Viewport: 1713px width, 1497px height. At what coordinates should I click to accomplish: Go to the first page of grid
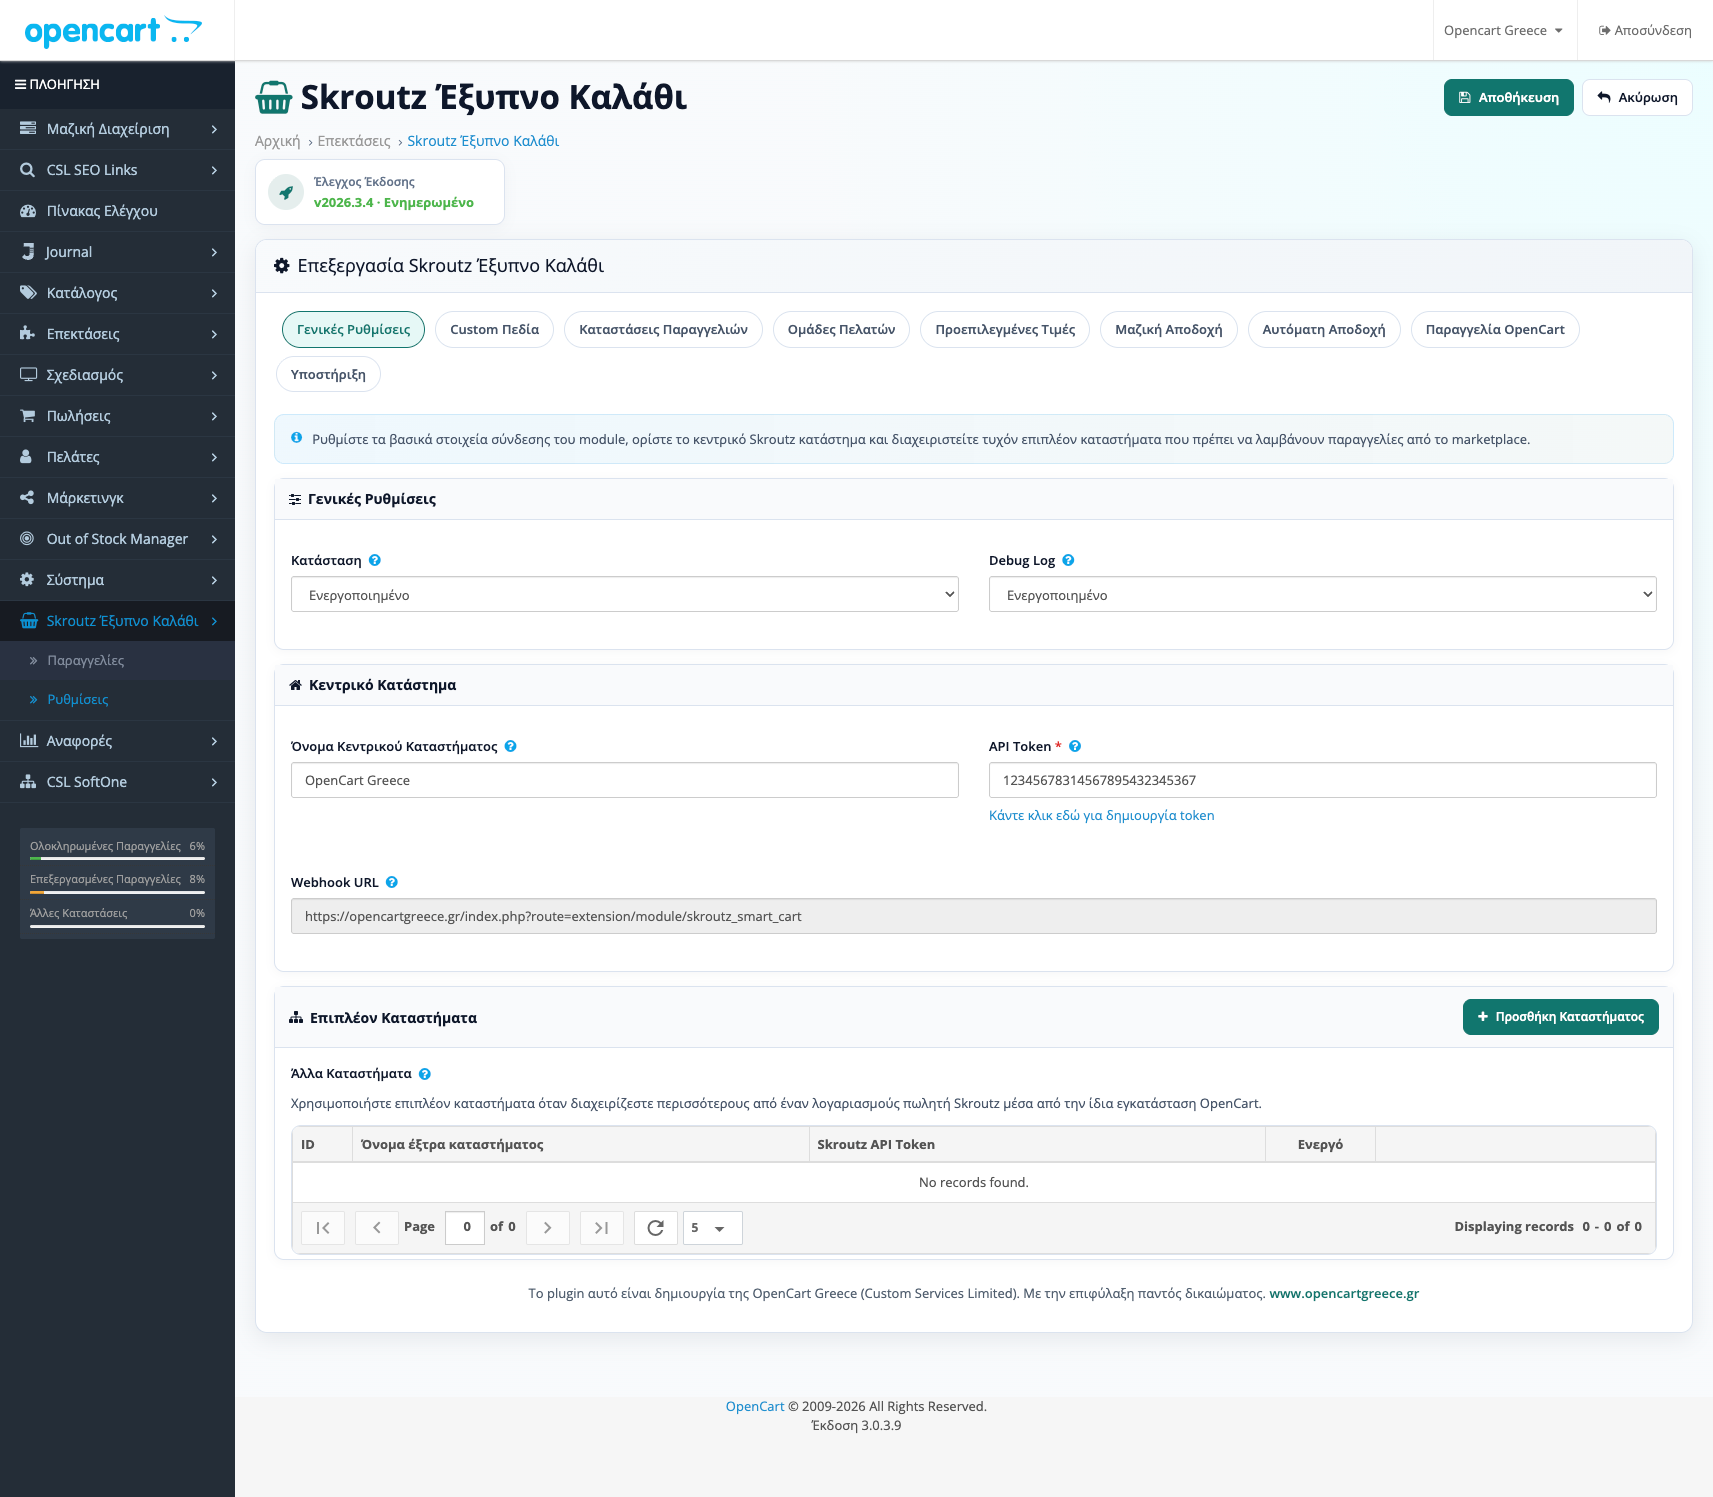point(323,1228)
